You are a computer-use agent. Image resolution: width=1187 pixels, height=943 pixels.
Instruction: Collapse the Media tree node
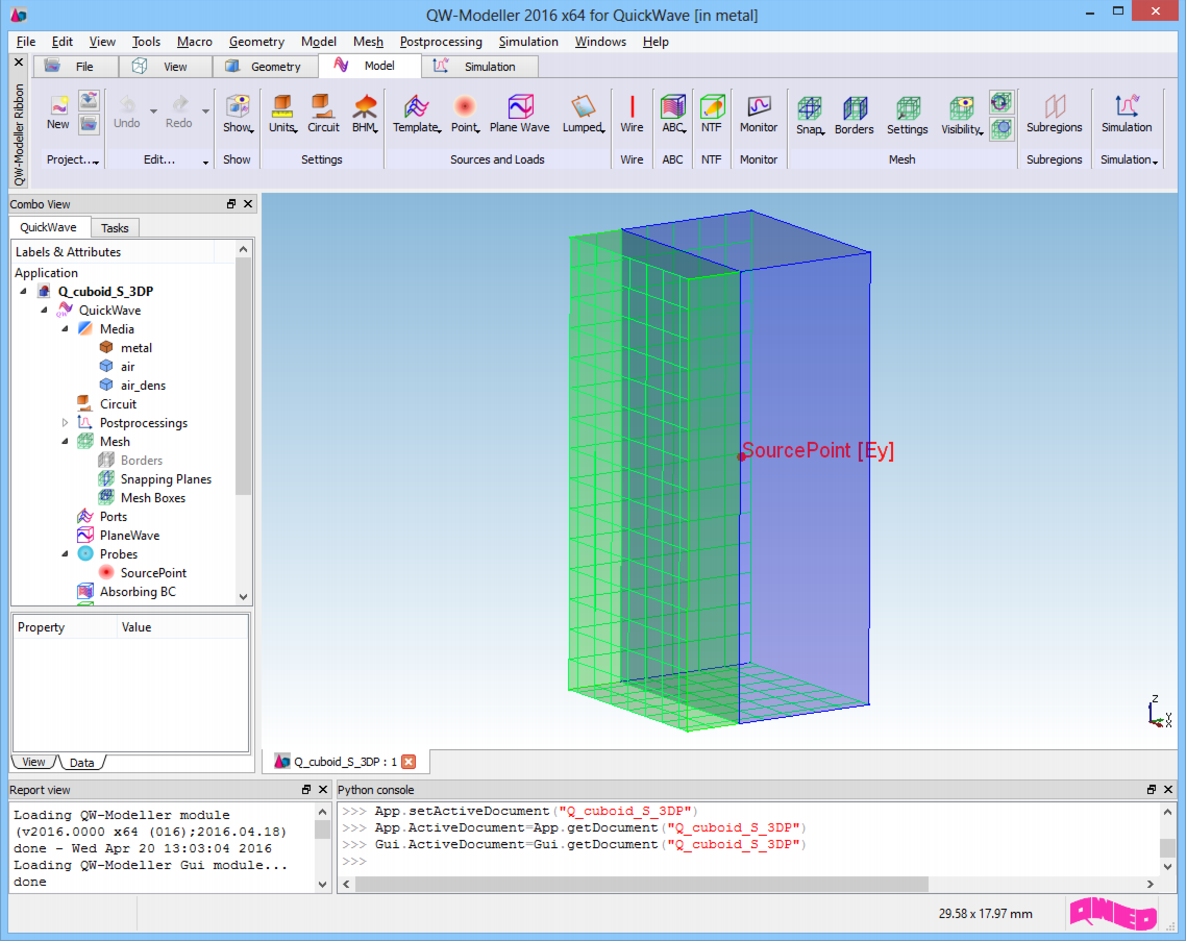[x=65, y=329]
